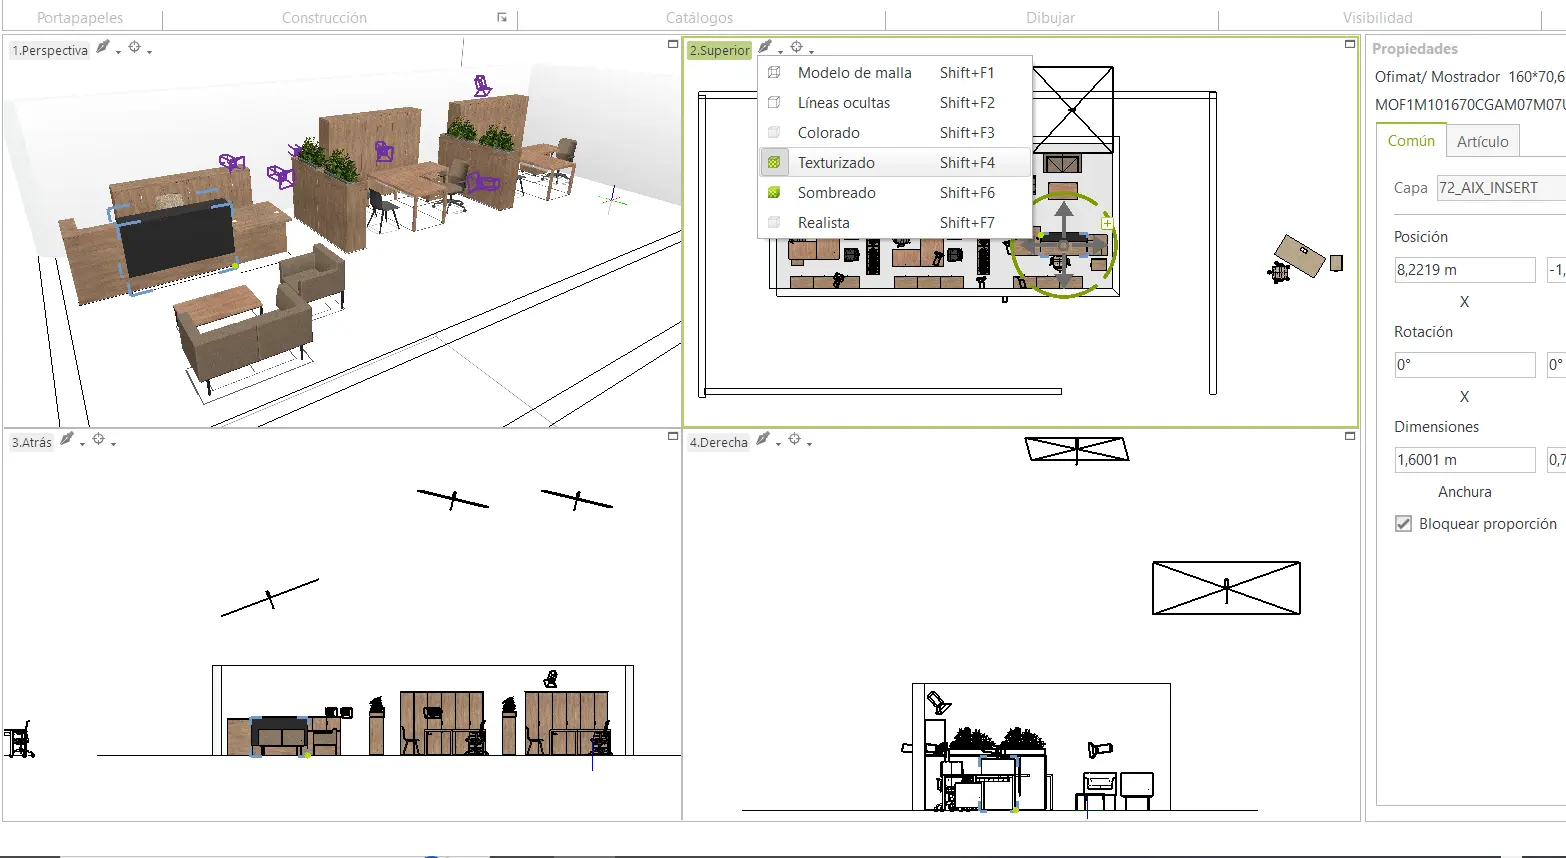
Task: Maximize the 2.Superior viewport
Action: click(1350, 44)
